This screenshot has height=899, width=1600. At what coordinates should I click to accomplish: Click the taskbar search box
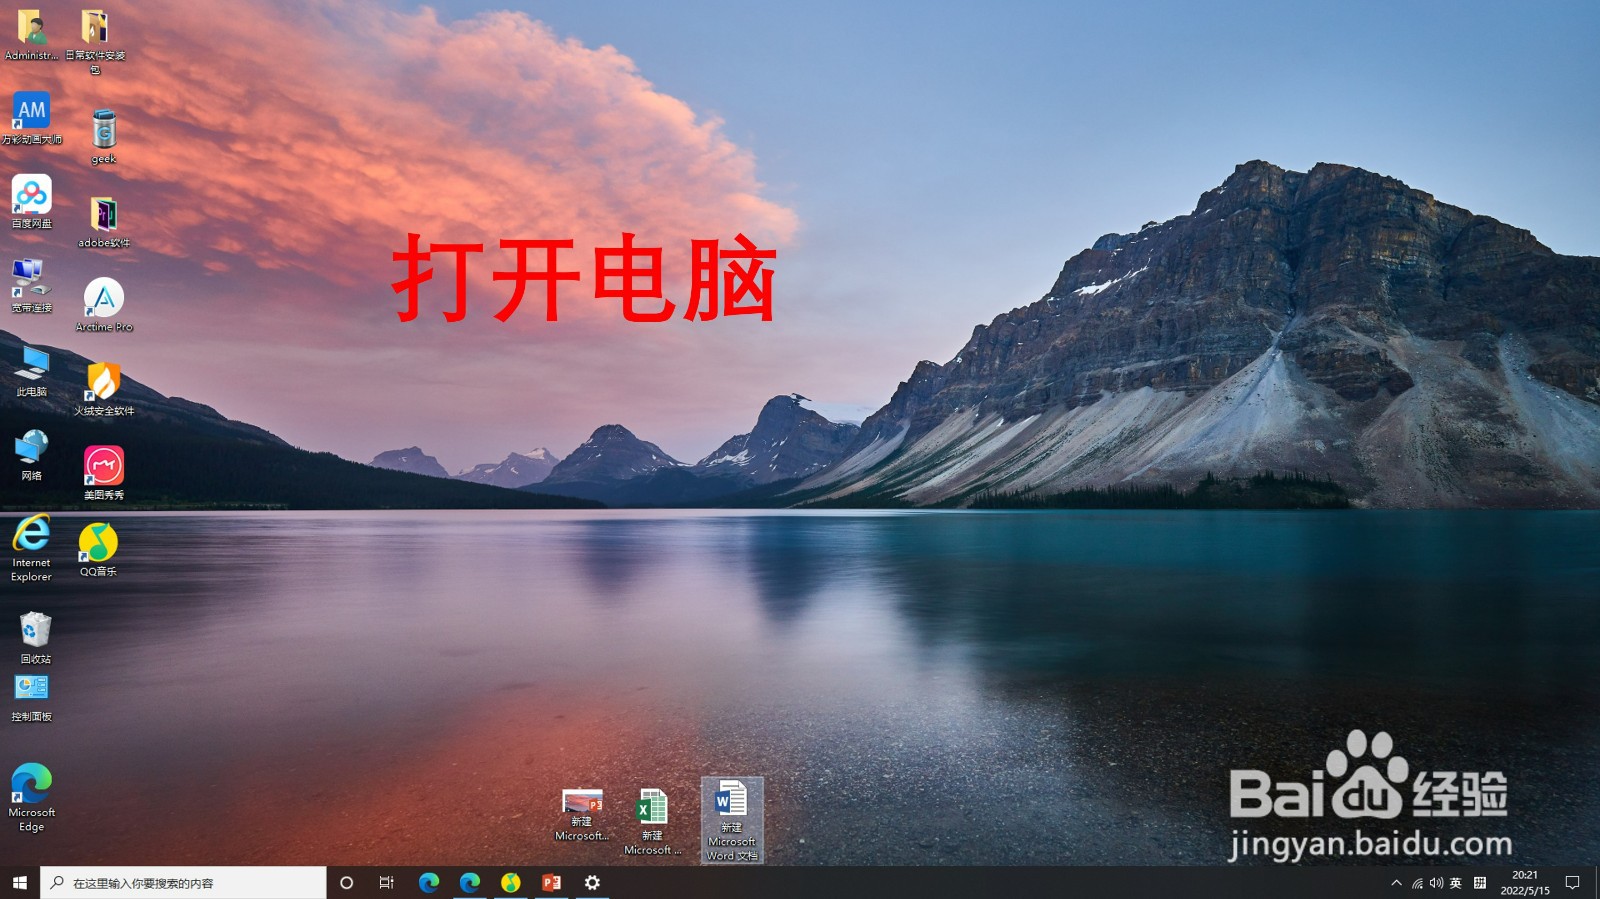[183, 883]
